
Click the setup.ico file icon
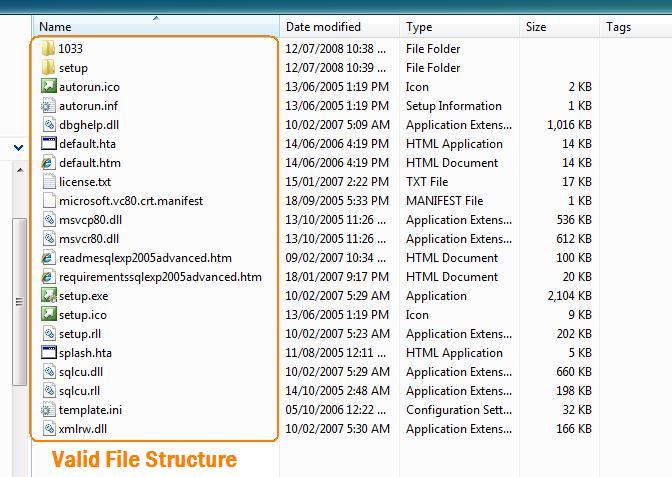tap(48, 314)
